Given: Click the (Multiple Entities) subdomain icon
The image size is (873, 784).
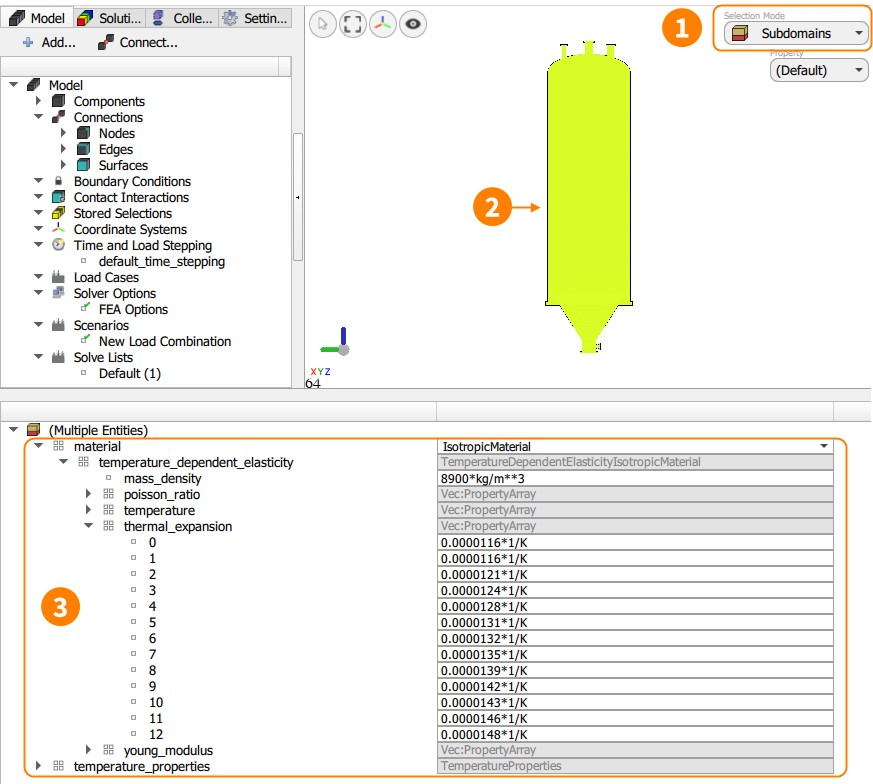Looking at the screenshot, I should click(33, 430).
